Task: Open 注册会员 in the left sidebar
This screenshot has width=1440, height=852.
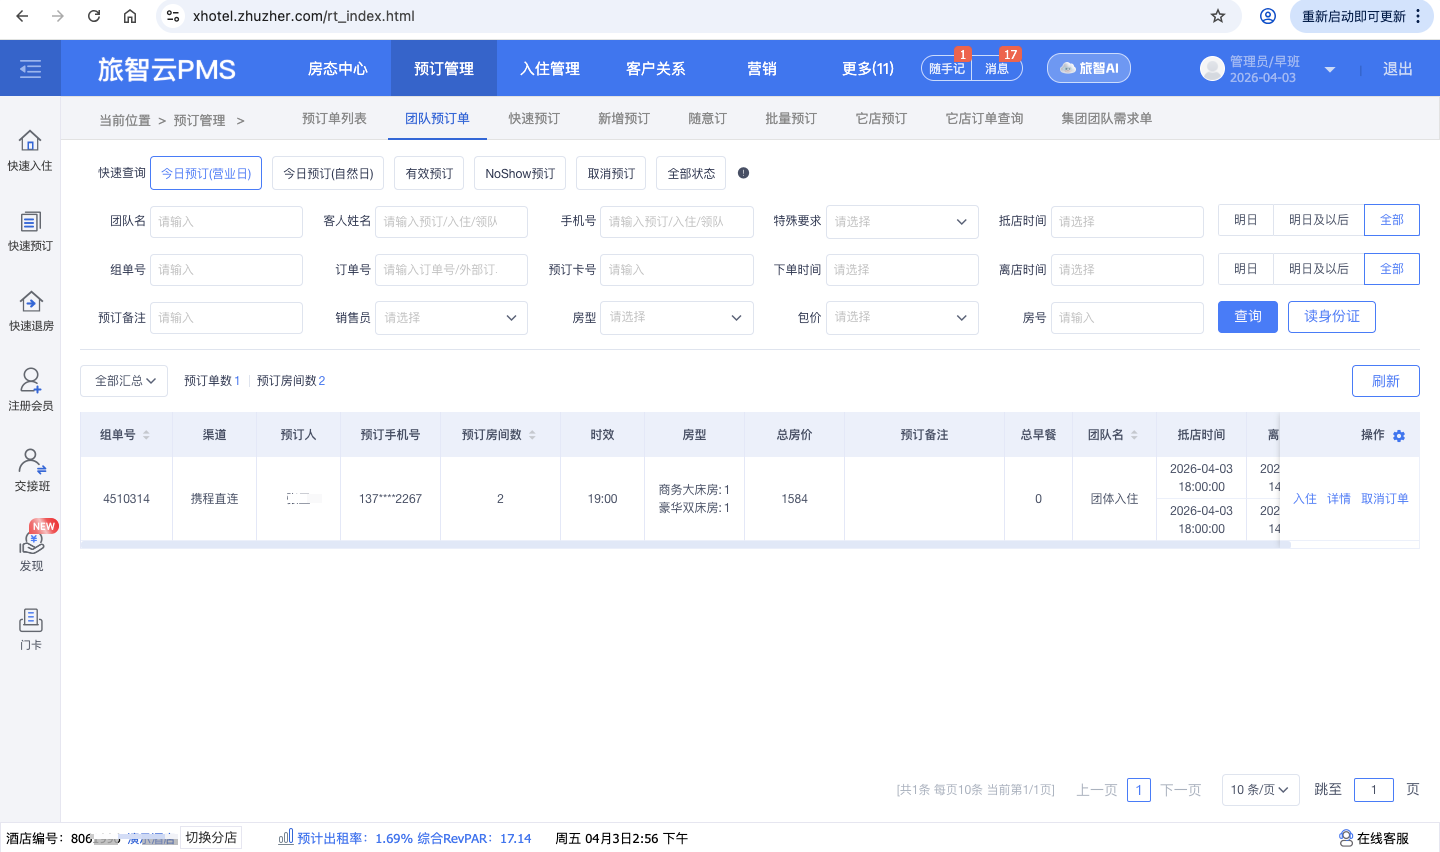Action: 30,391
